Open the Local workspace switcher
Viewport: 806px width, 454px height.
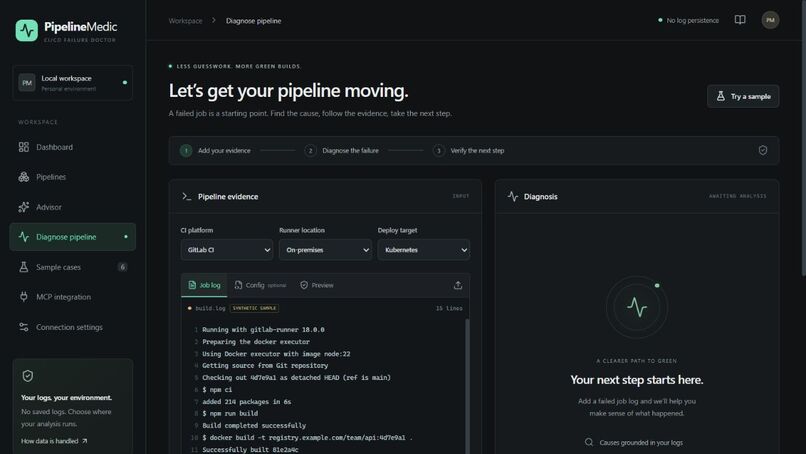click(x=72, y=83)
